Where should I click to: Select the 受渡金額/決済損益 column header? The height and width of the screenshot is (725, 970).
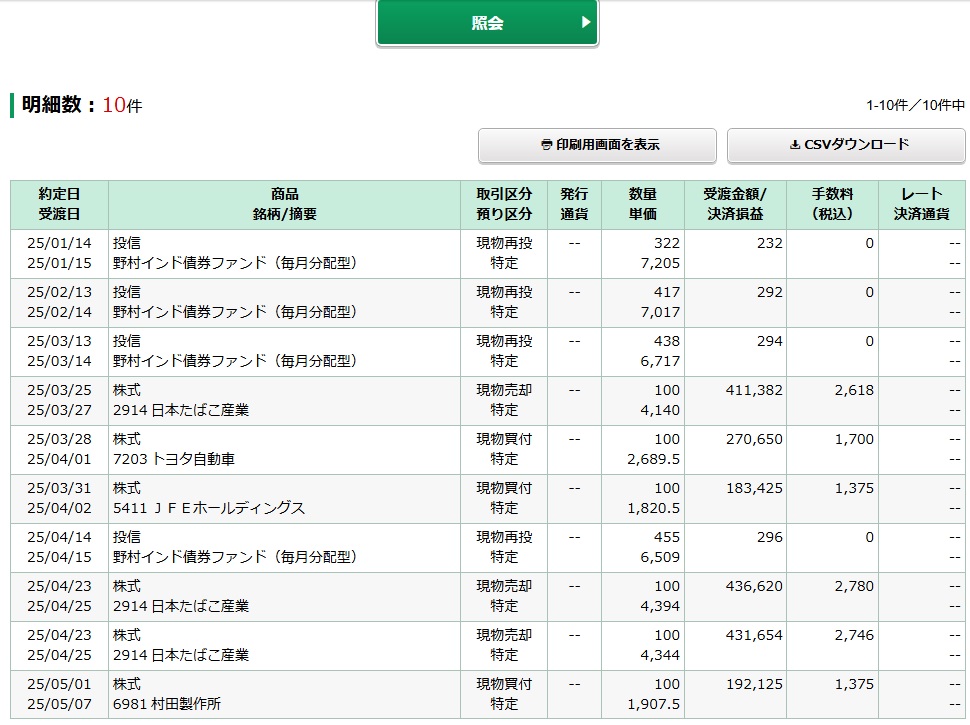(735, 204)
